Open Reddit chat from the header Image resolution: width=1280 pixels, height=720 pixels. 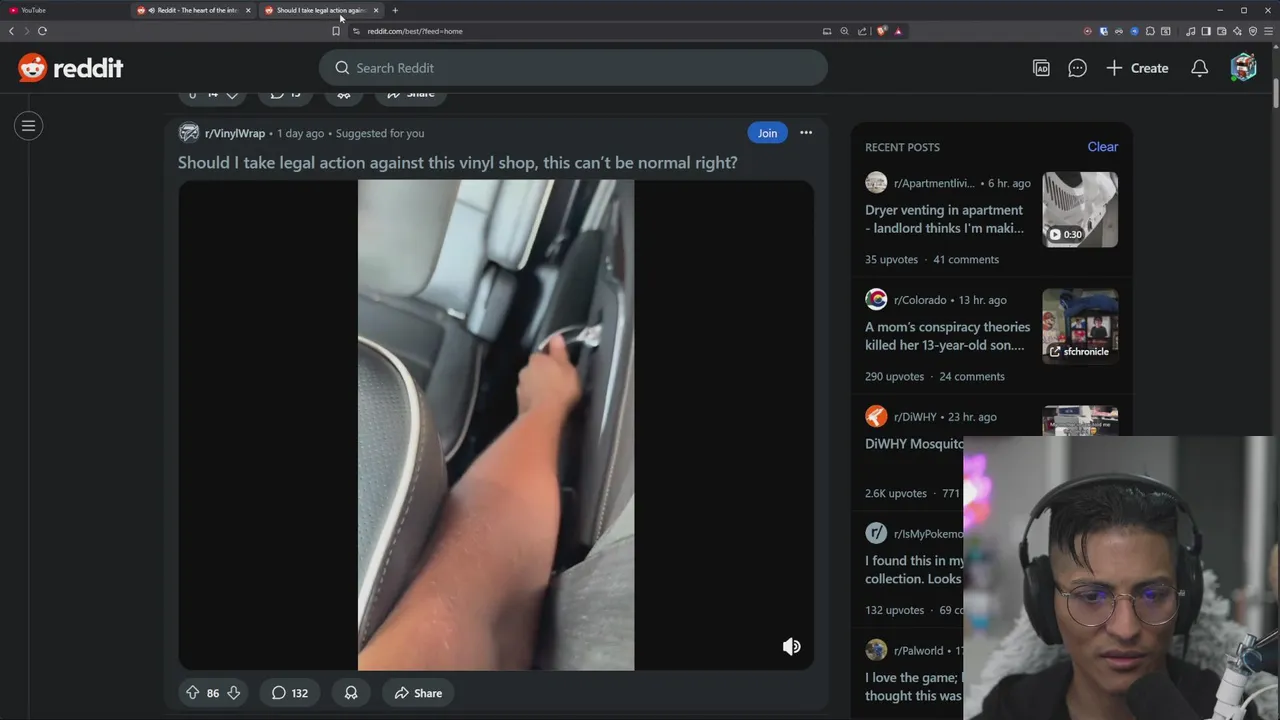pos(1077,68)
